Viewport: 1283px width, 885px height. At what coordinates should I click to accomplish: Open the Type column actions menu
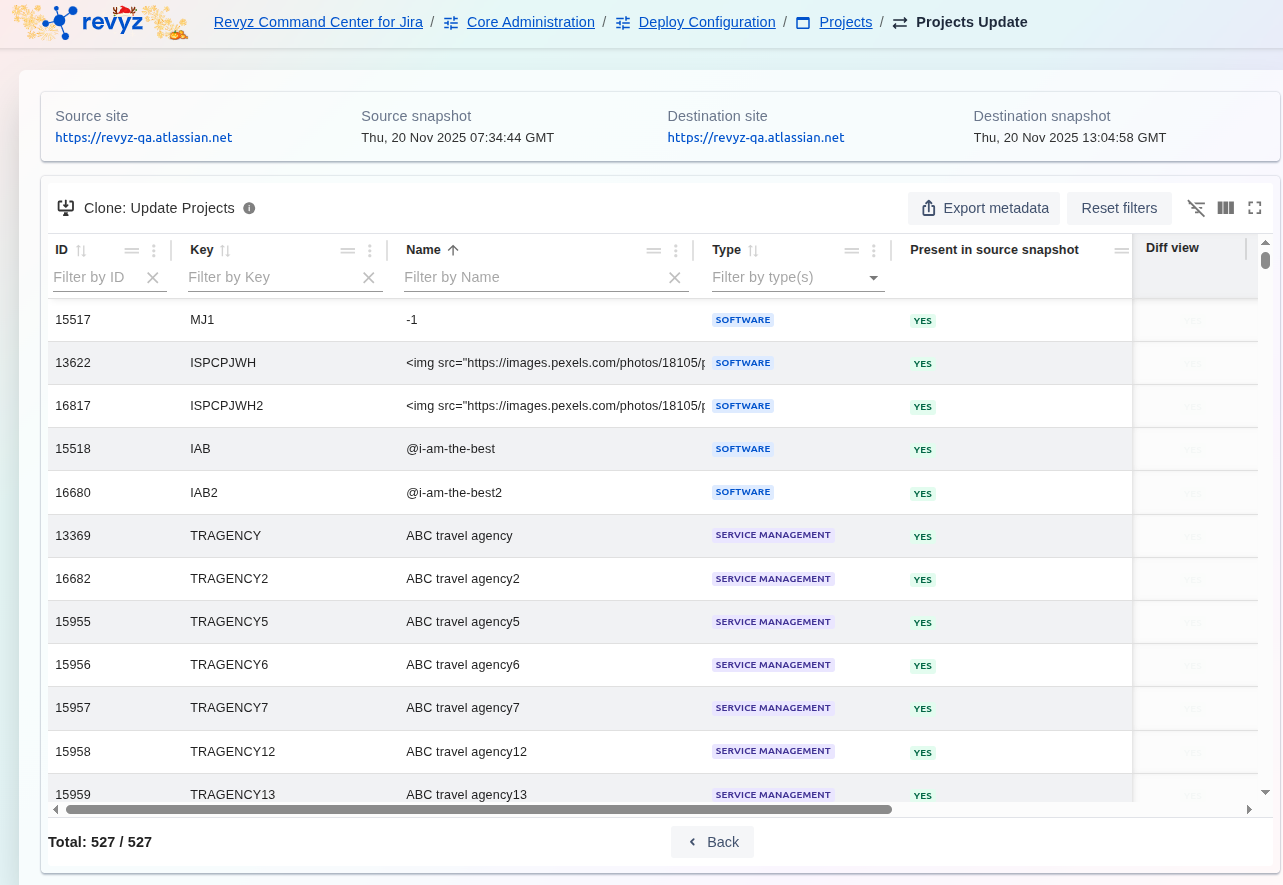pos(874,251)
